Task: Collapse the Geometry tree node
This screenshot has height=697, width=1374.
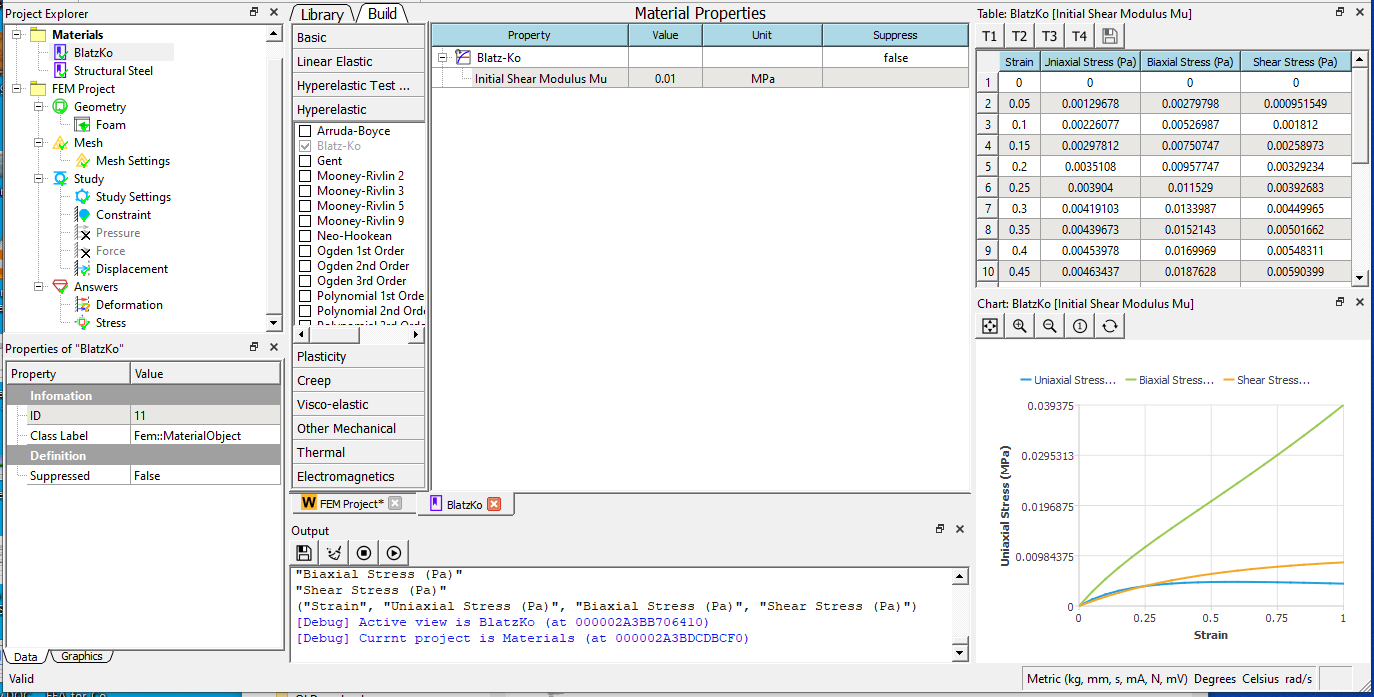Action: click(39, 107)
